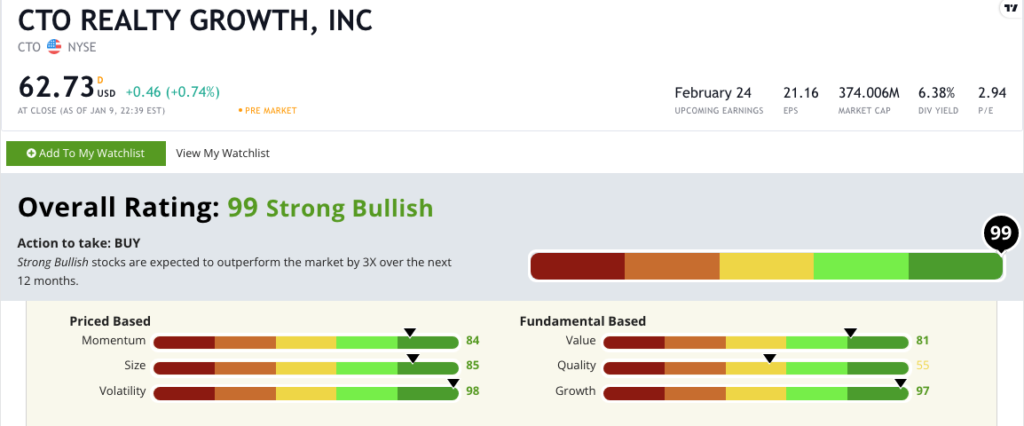
Task: Click the 99 rating bubble marker
Action: click(x=1001, y=234)
